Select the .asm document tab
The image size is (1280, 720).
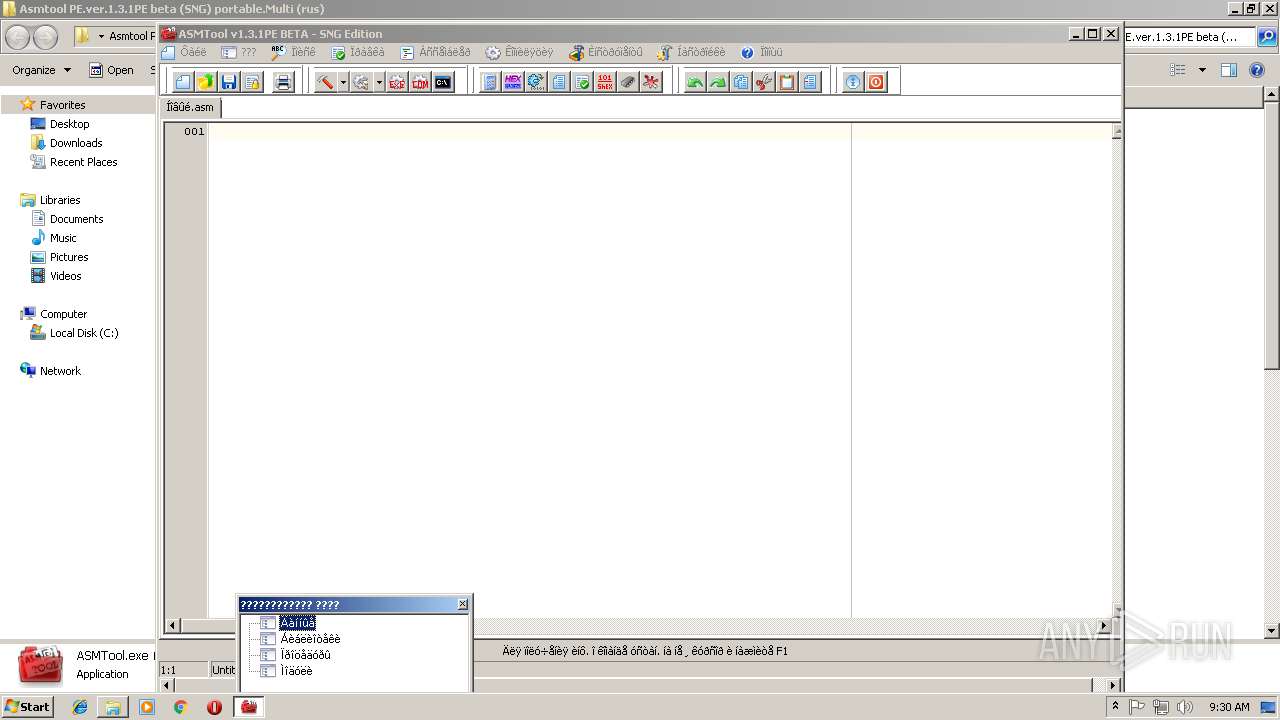[x=190, y=107]
